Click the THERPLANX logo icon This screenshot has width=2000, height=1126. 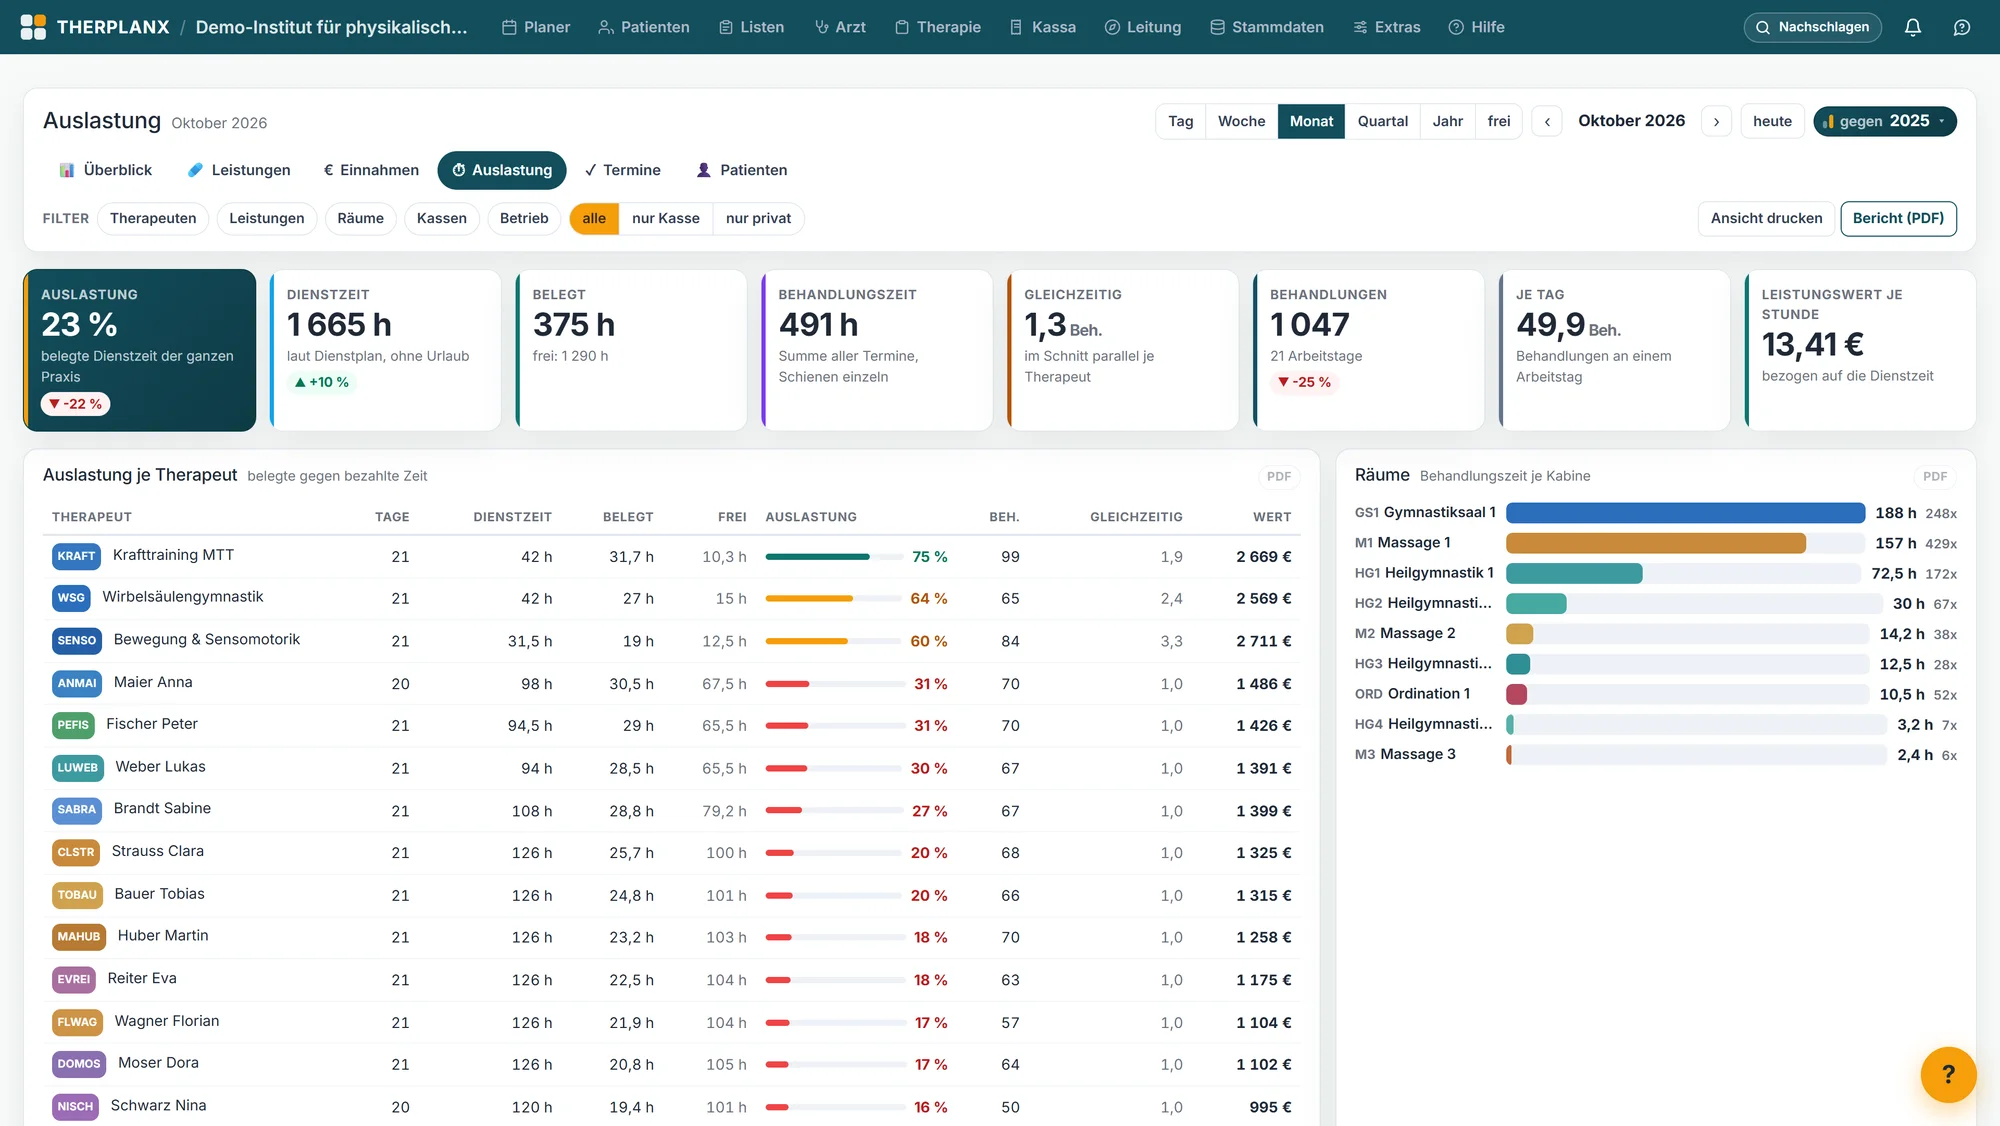[33, 27]
